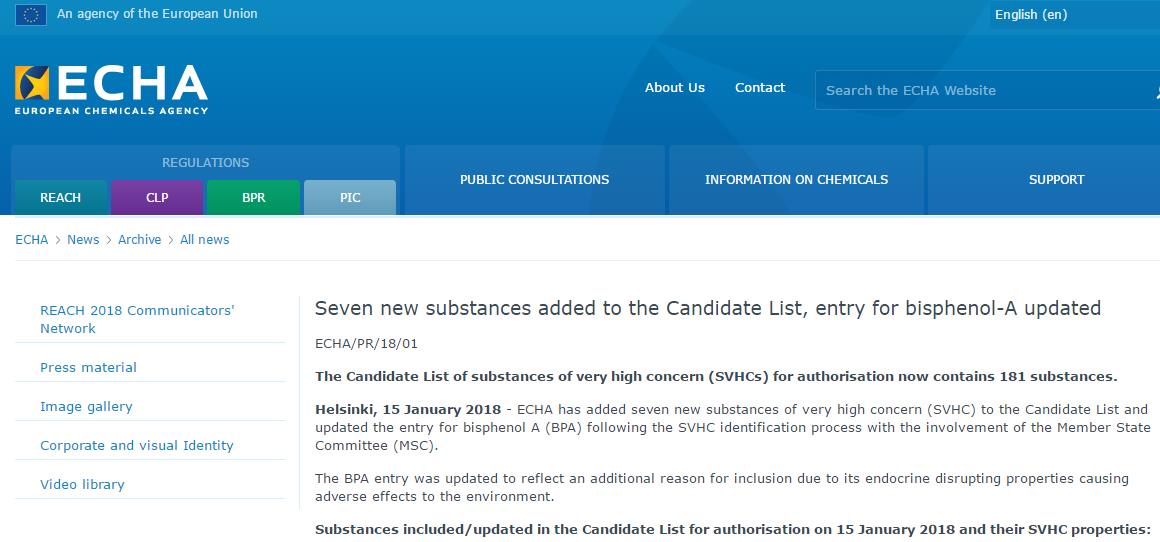Open the Video library sidebar link
Image resolution: width=1160 pixels, height=542 pixels.
click(82, 485)
